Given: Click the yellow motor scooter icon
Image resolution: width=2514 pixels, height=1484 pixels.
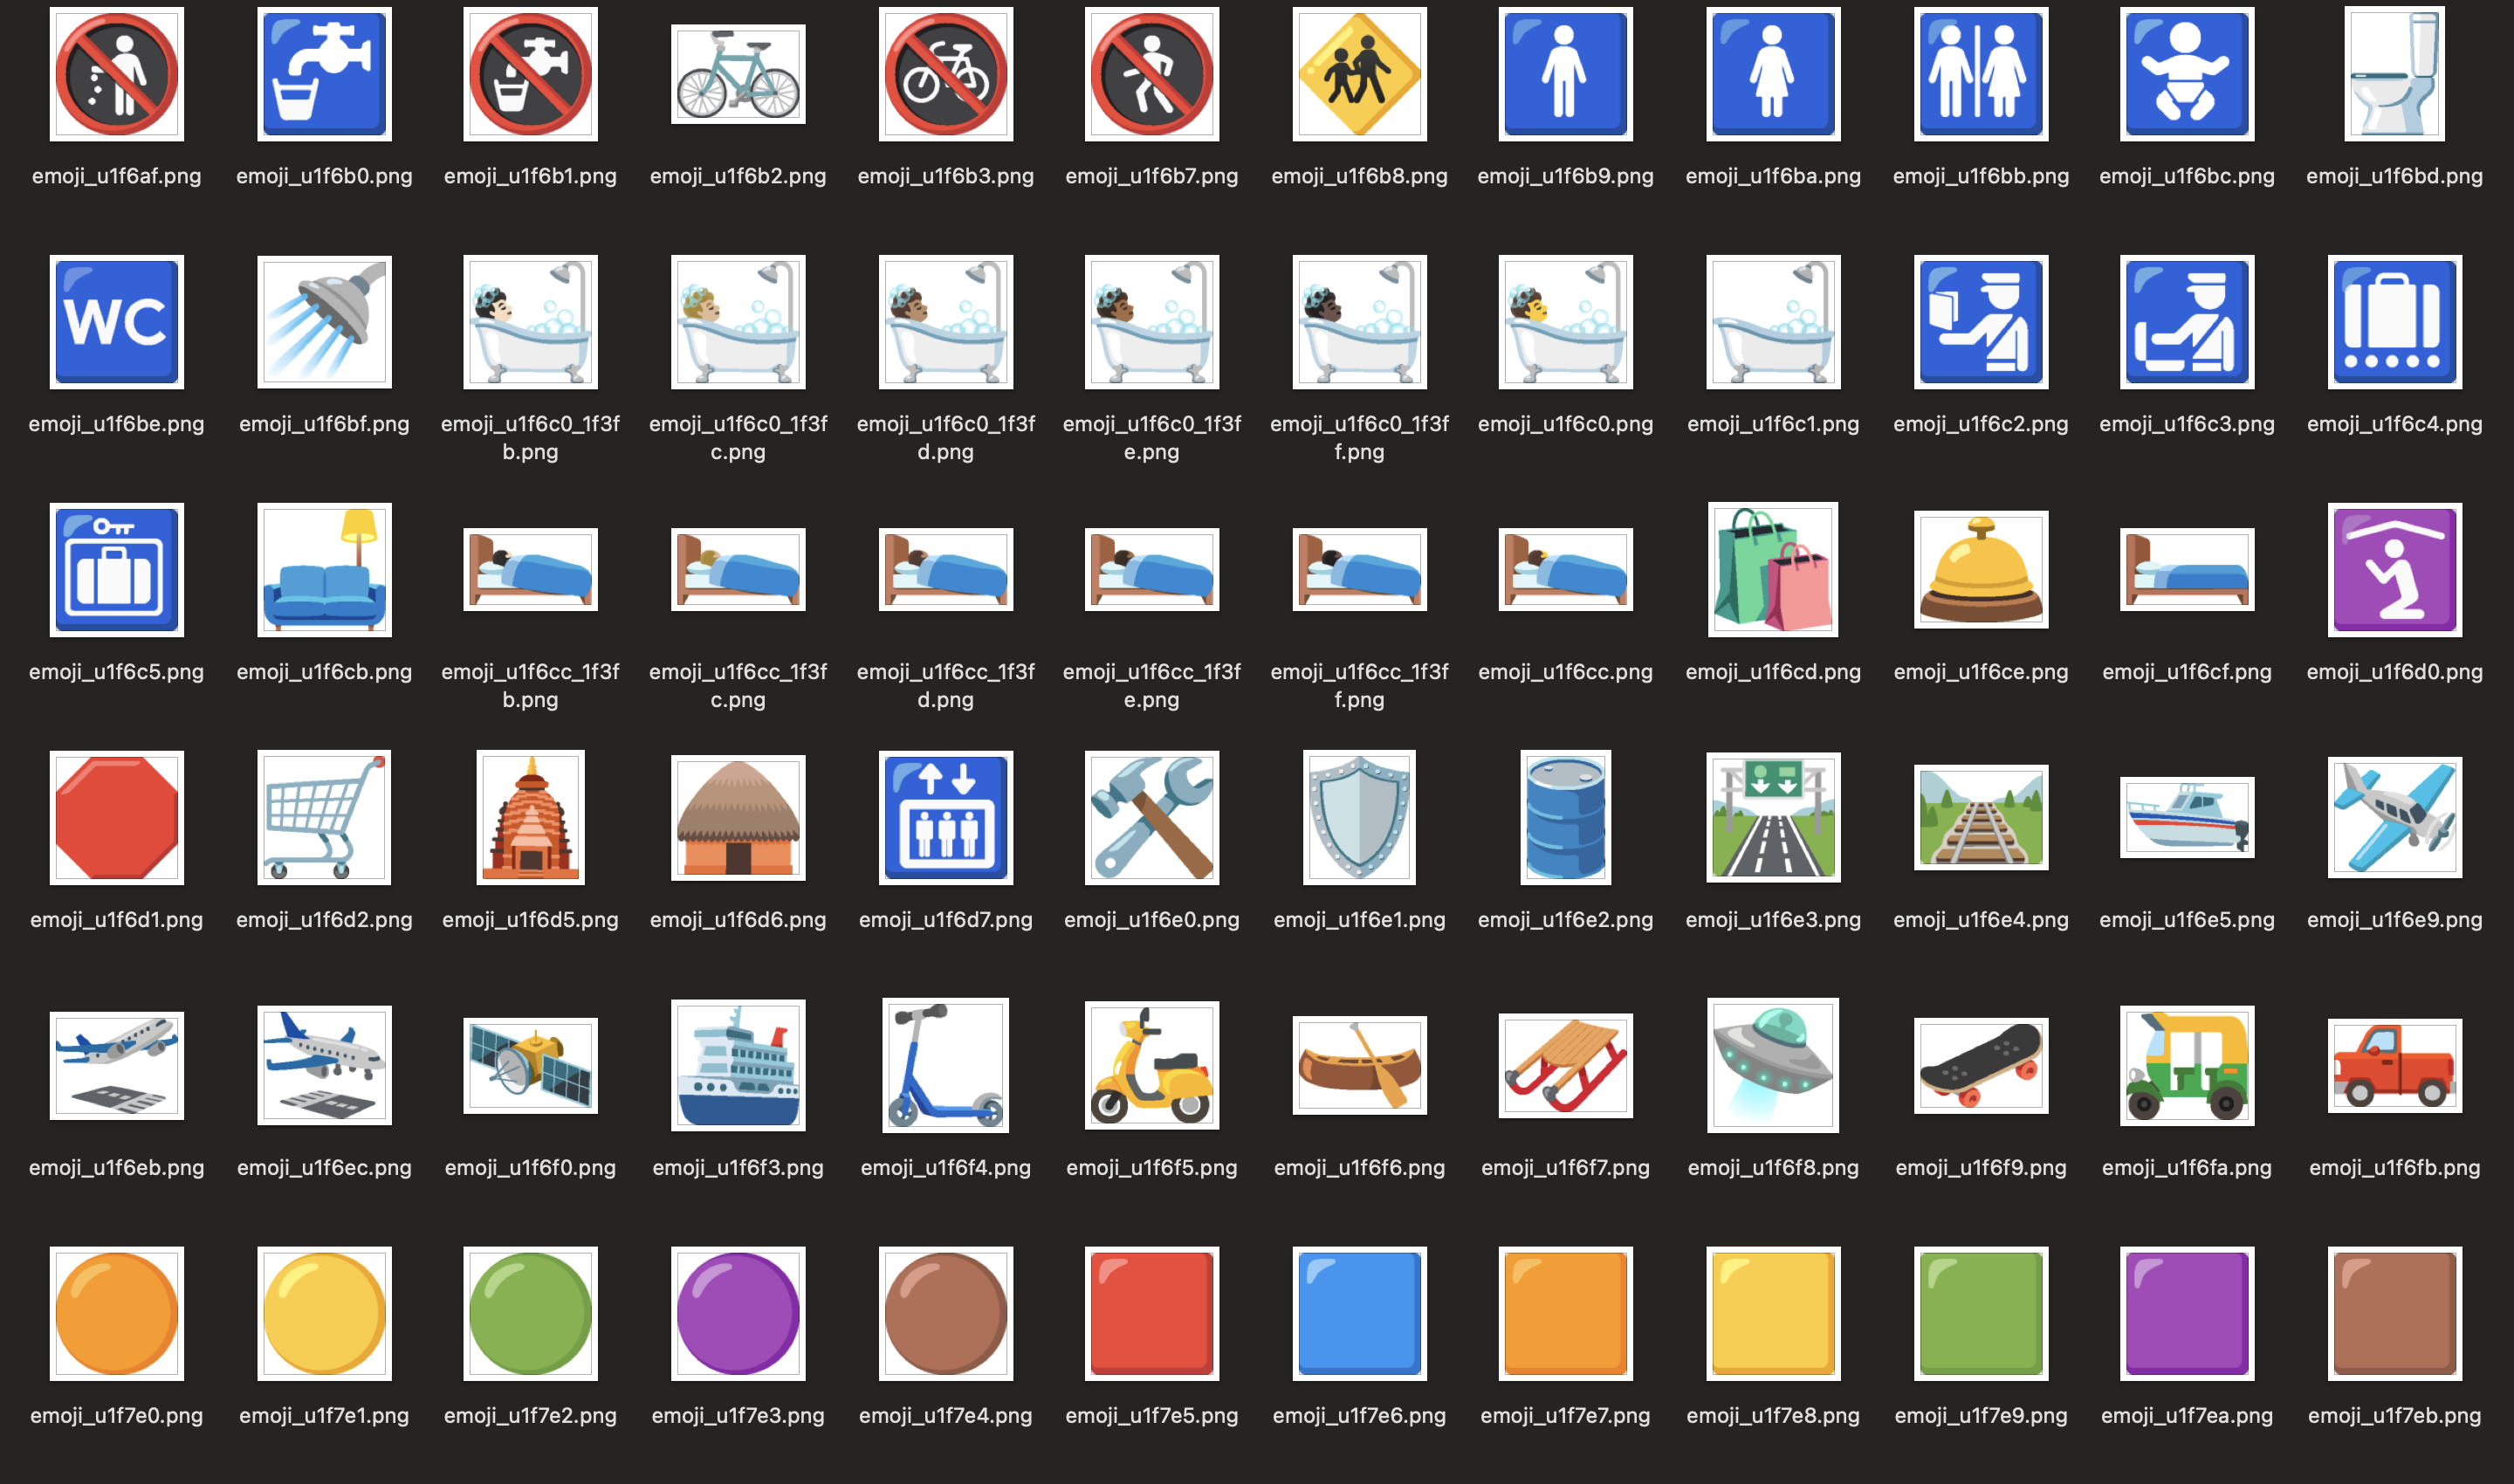Looking at the screenshot, I should pyautogui.click(x=1151, y=1066).
